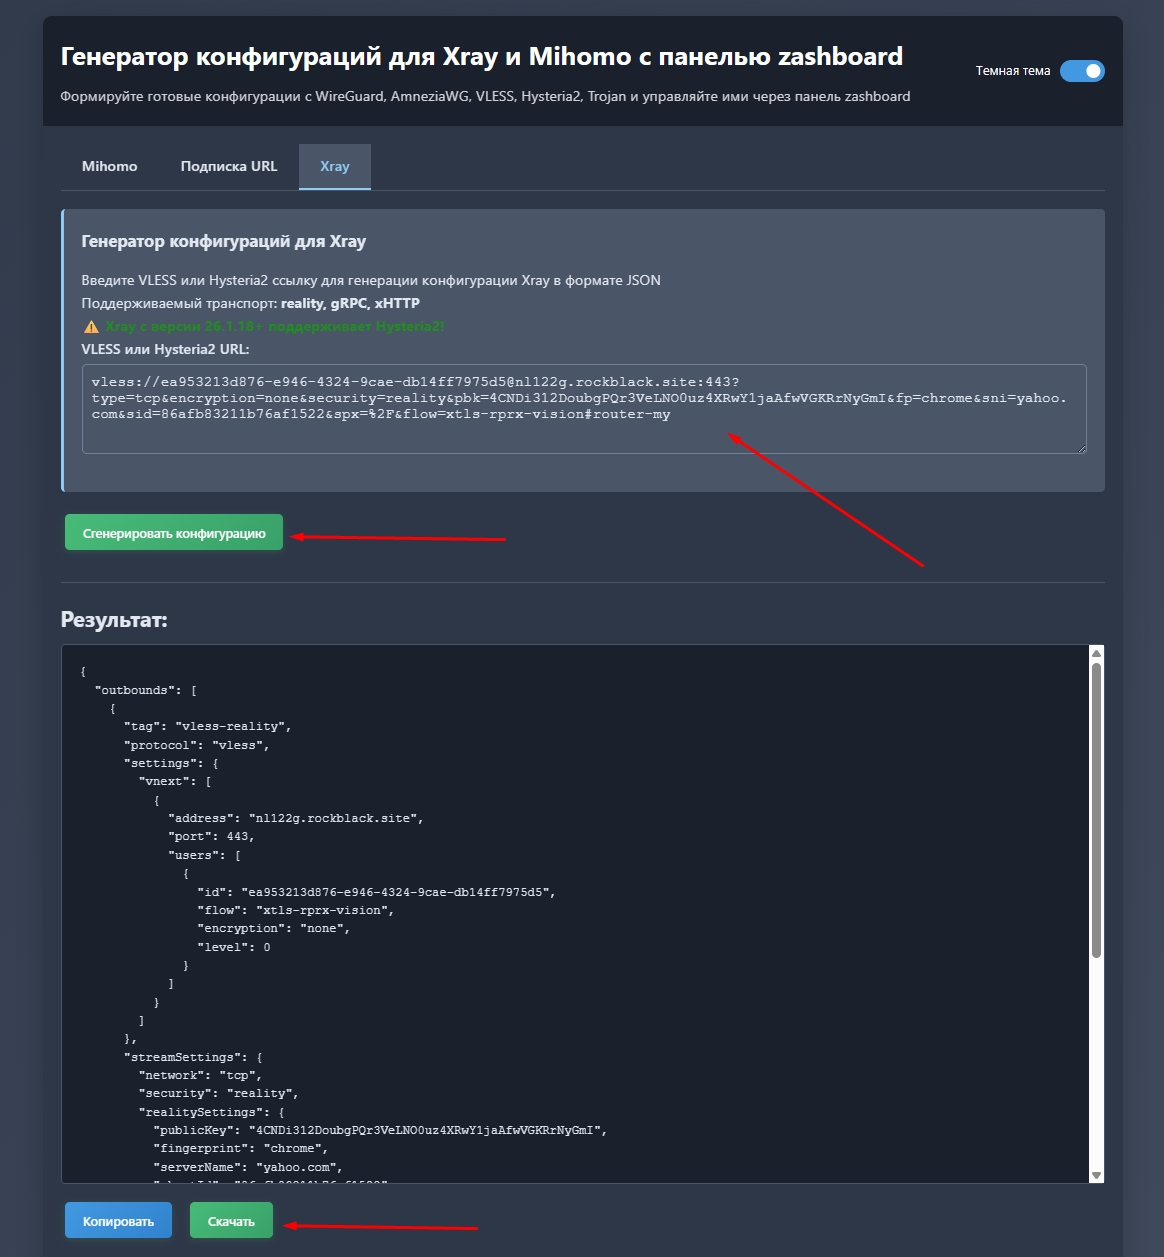Select the active Xray tab
The image size is (1164, 1257).
click(x=334, y=166)
